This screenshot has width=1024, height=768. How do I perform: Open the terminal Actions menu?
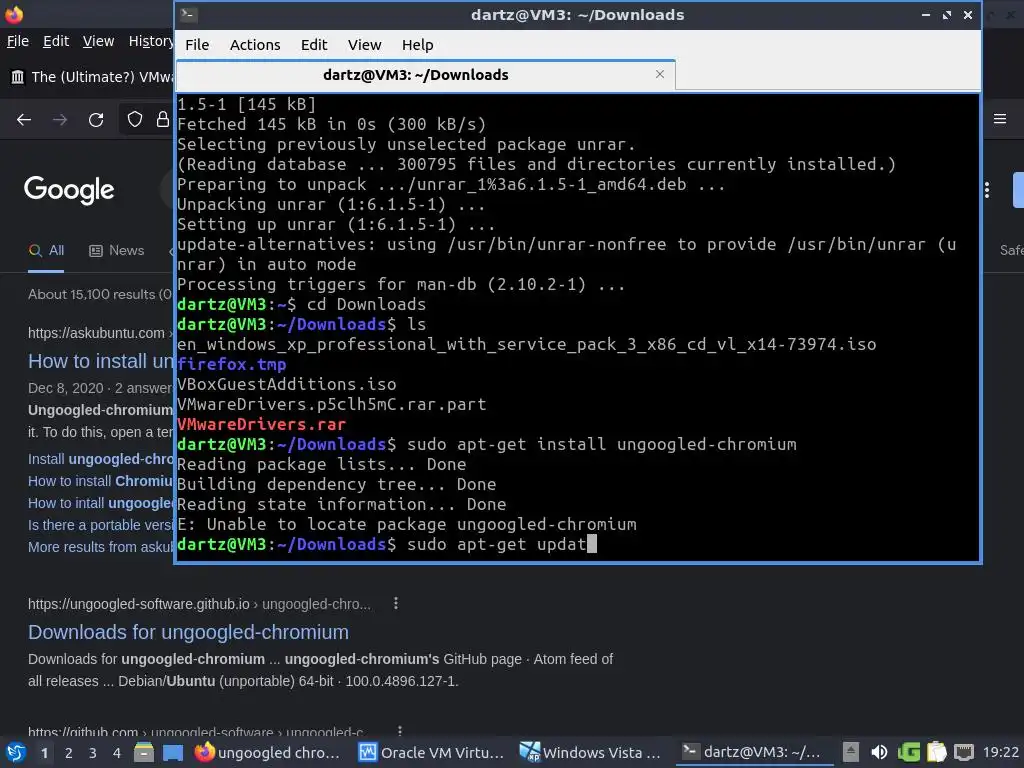pos(255,45)
